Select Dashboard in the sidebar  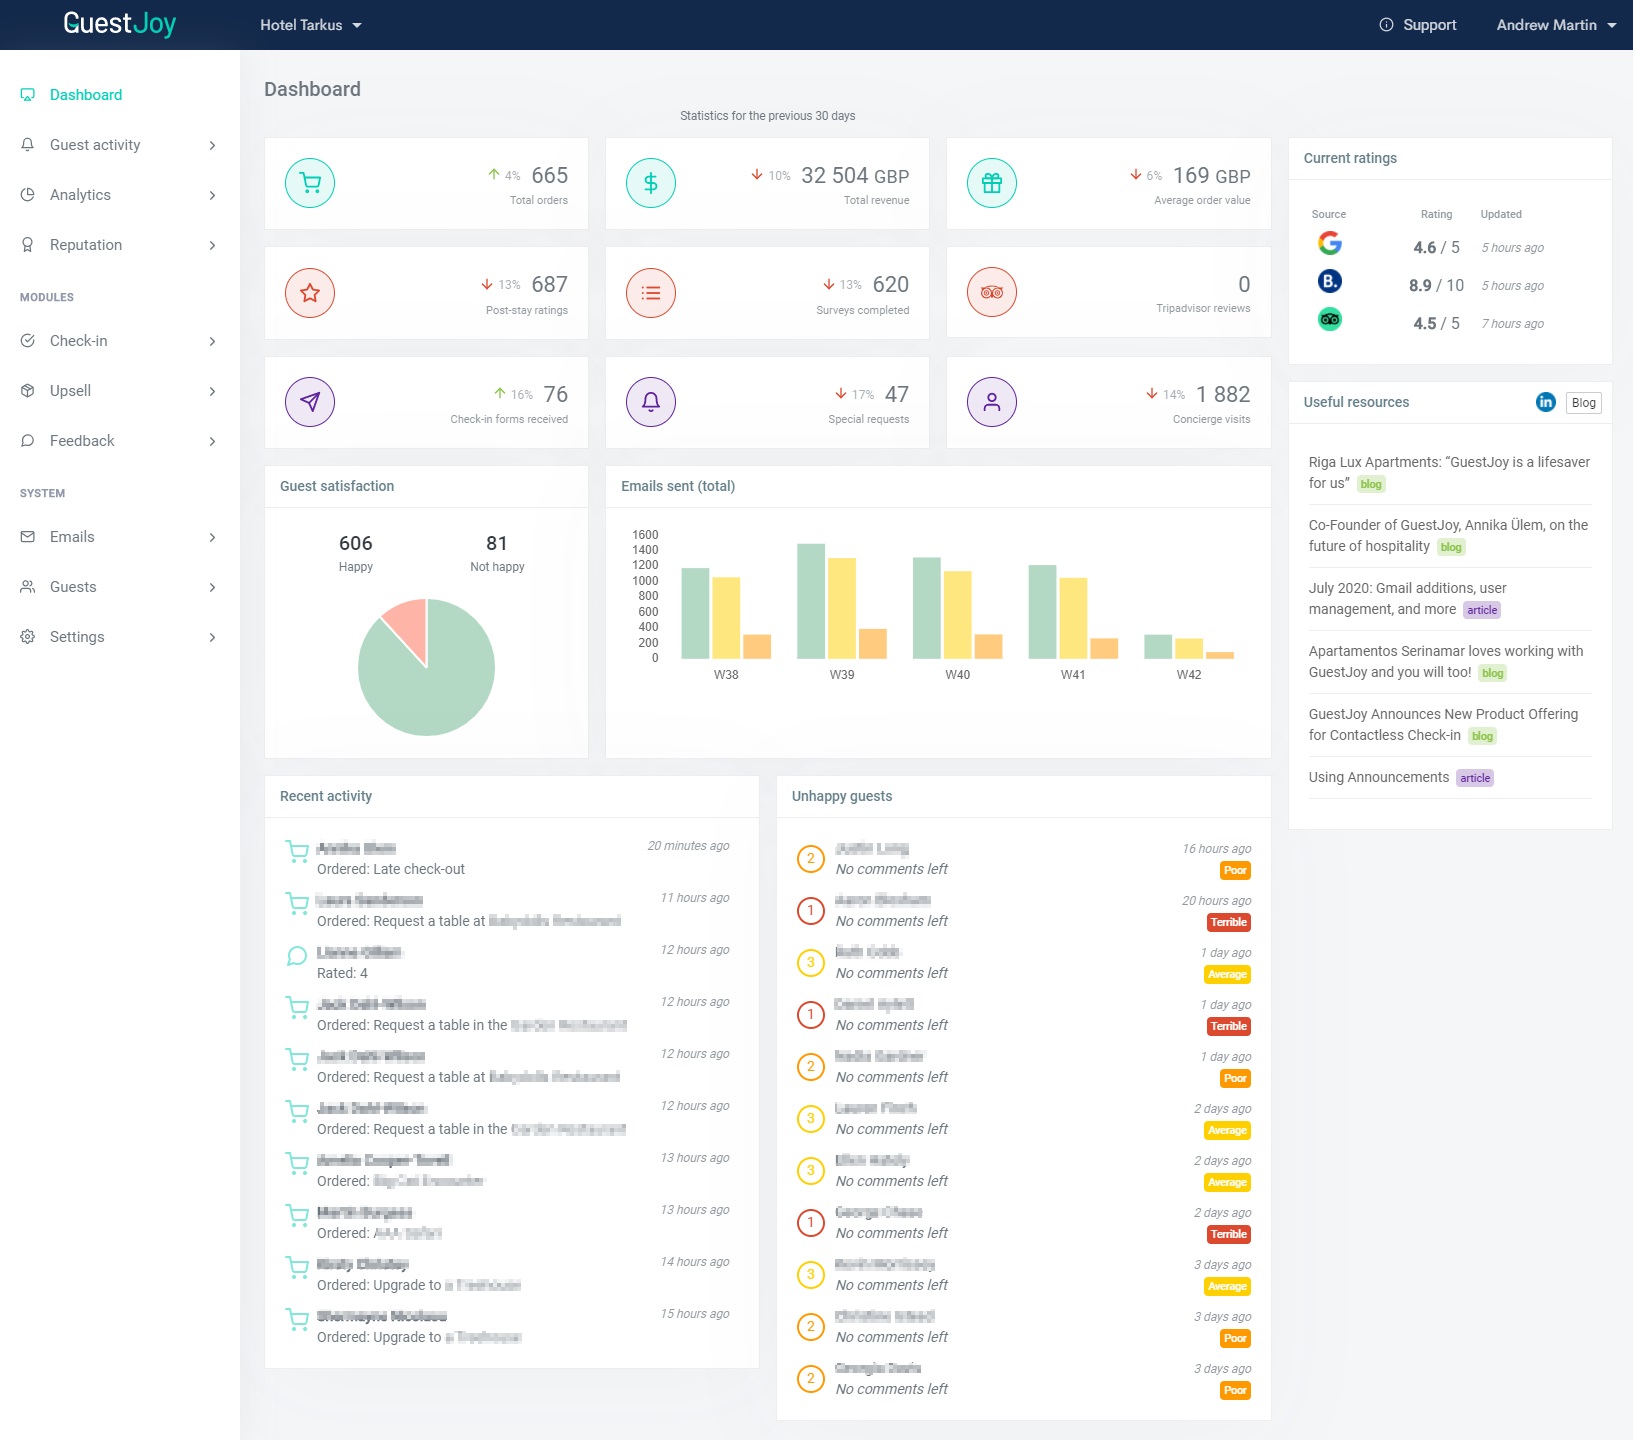pyautogui.click(x=120, y=95)
